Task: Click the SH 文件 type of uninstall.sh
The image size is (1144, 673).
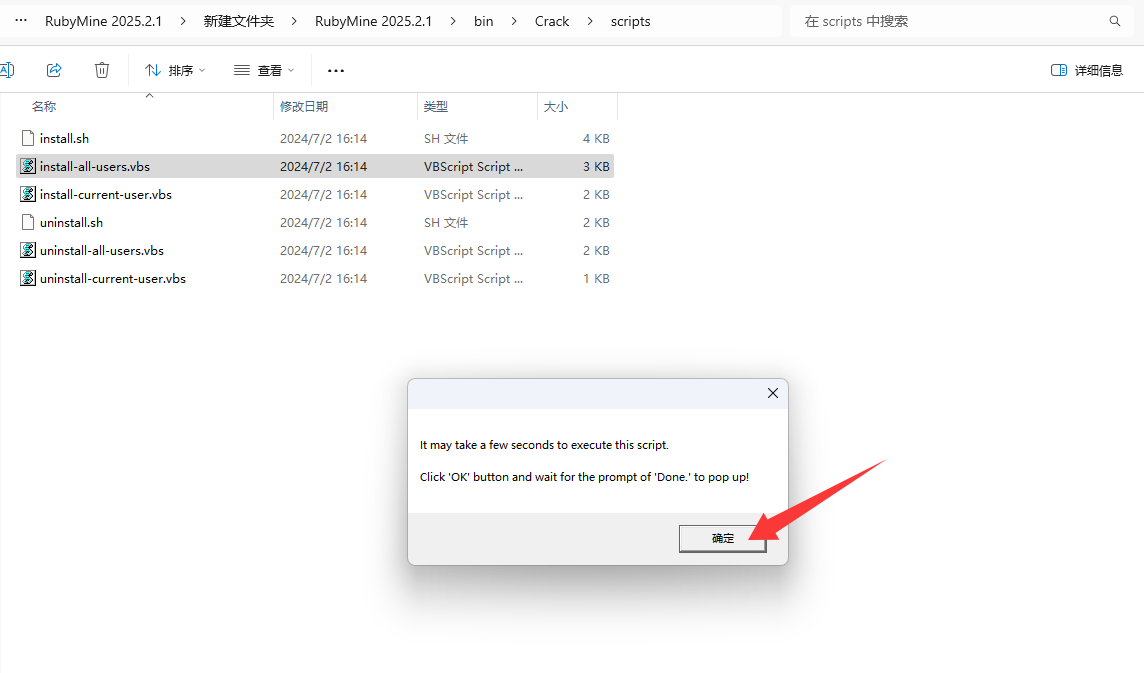Action: click(x=446, y=223)
